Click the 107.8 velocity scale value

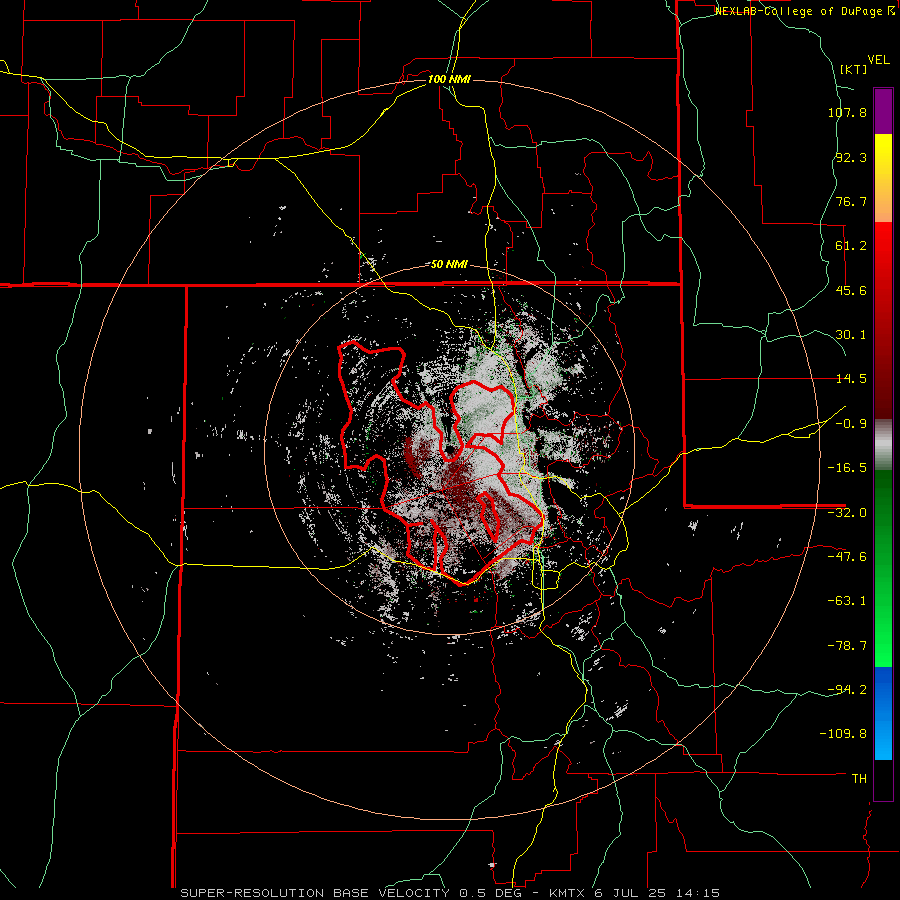[x=847, y=112]
